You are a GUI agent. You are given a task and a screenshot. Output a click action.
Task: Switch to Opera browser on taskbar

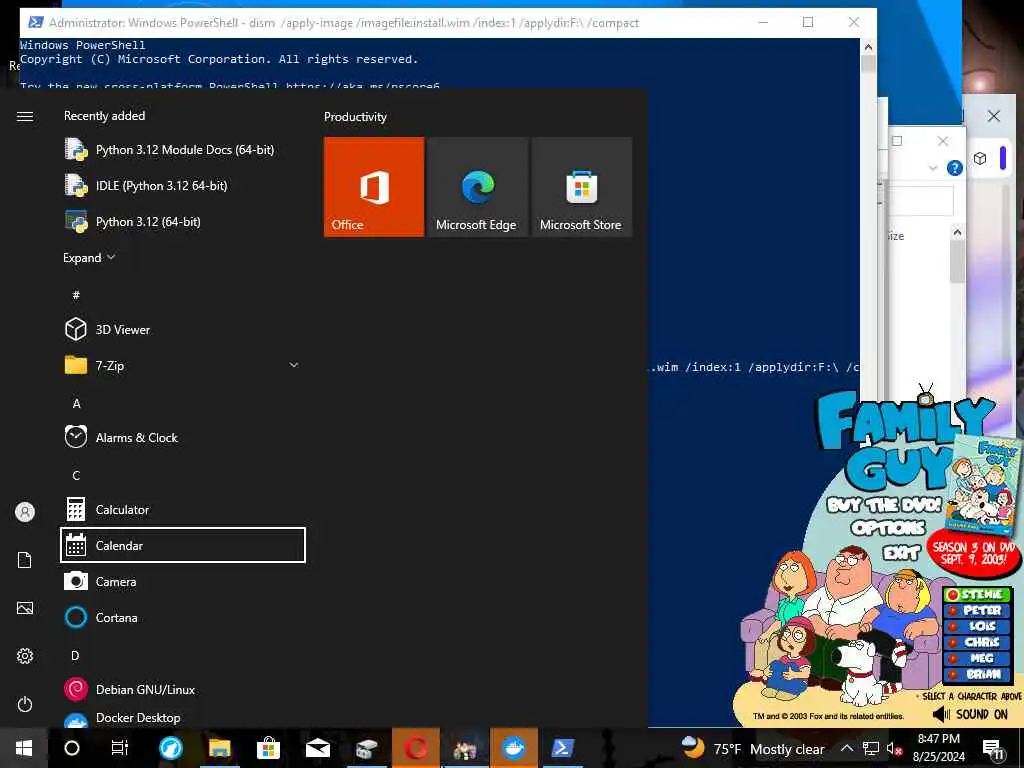click(416, 748)
